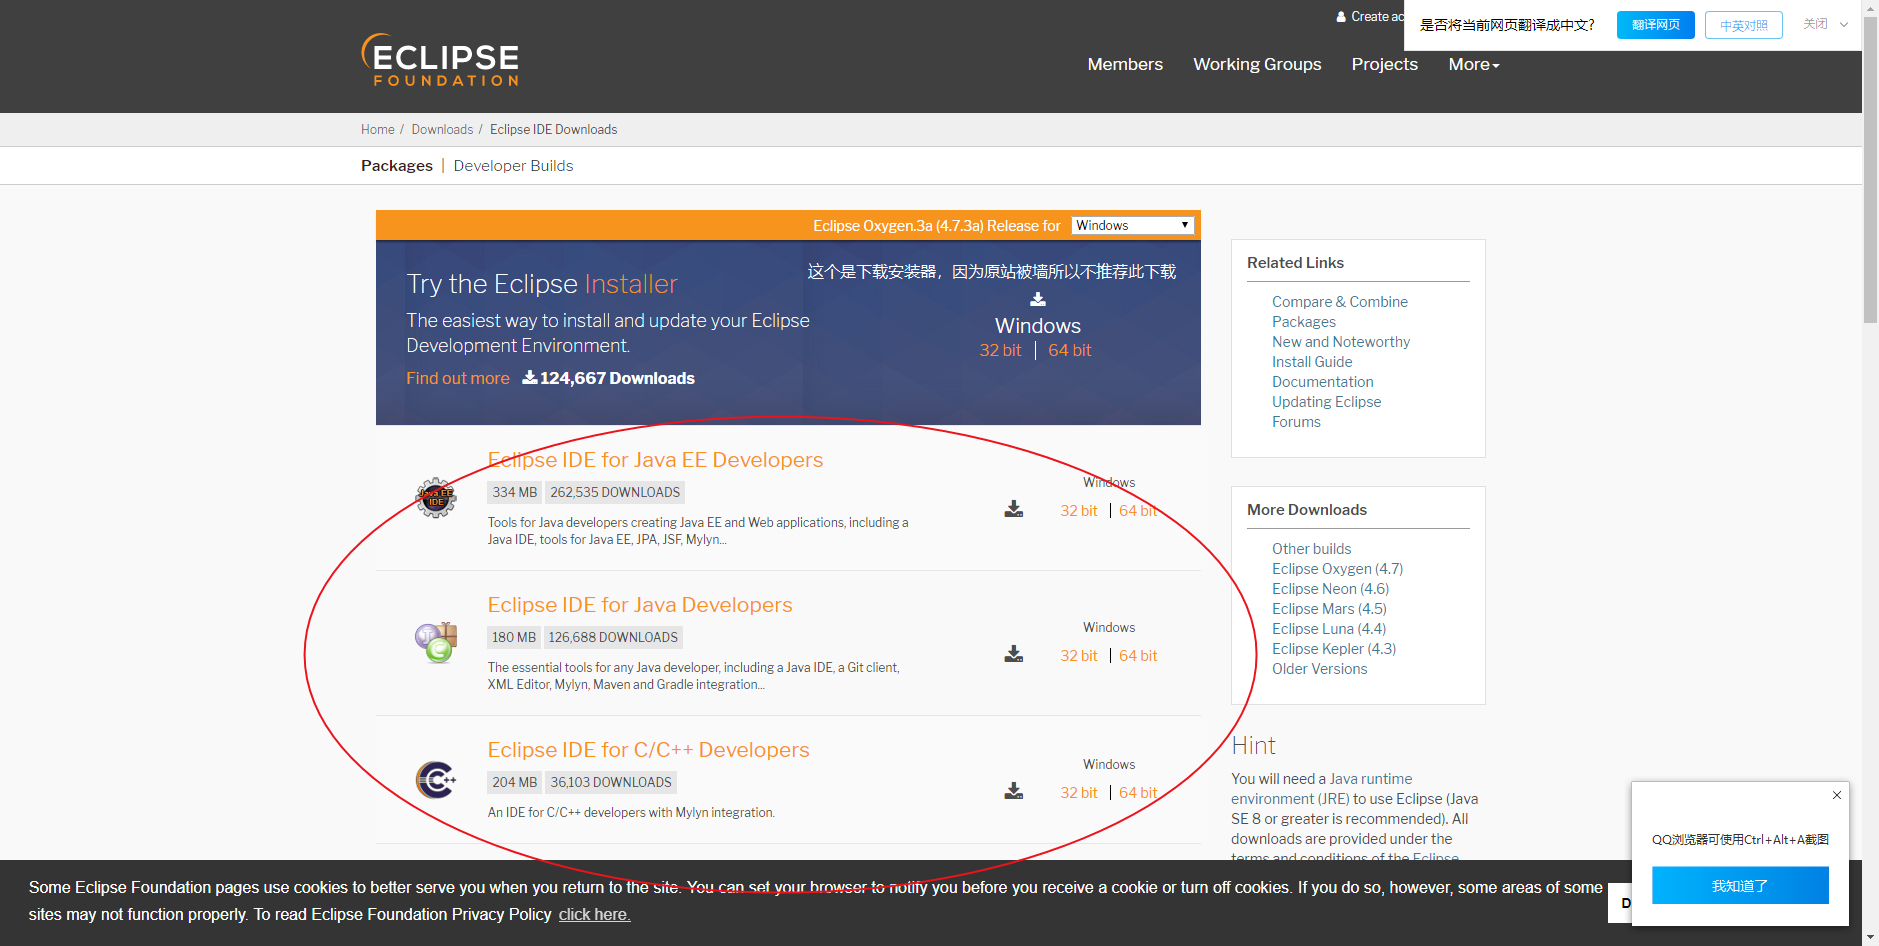
Task: Download 32 bit Java EE Developers package
Action: (x=1079, y=511)
